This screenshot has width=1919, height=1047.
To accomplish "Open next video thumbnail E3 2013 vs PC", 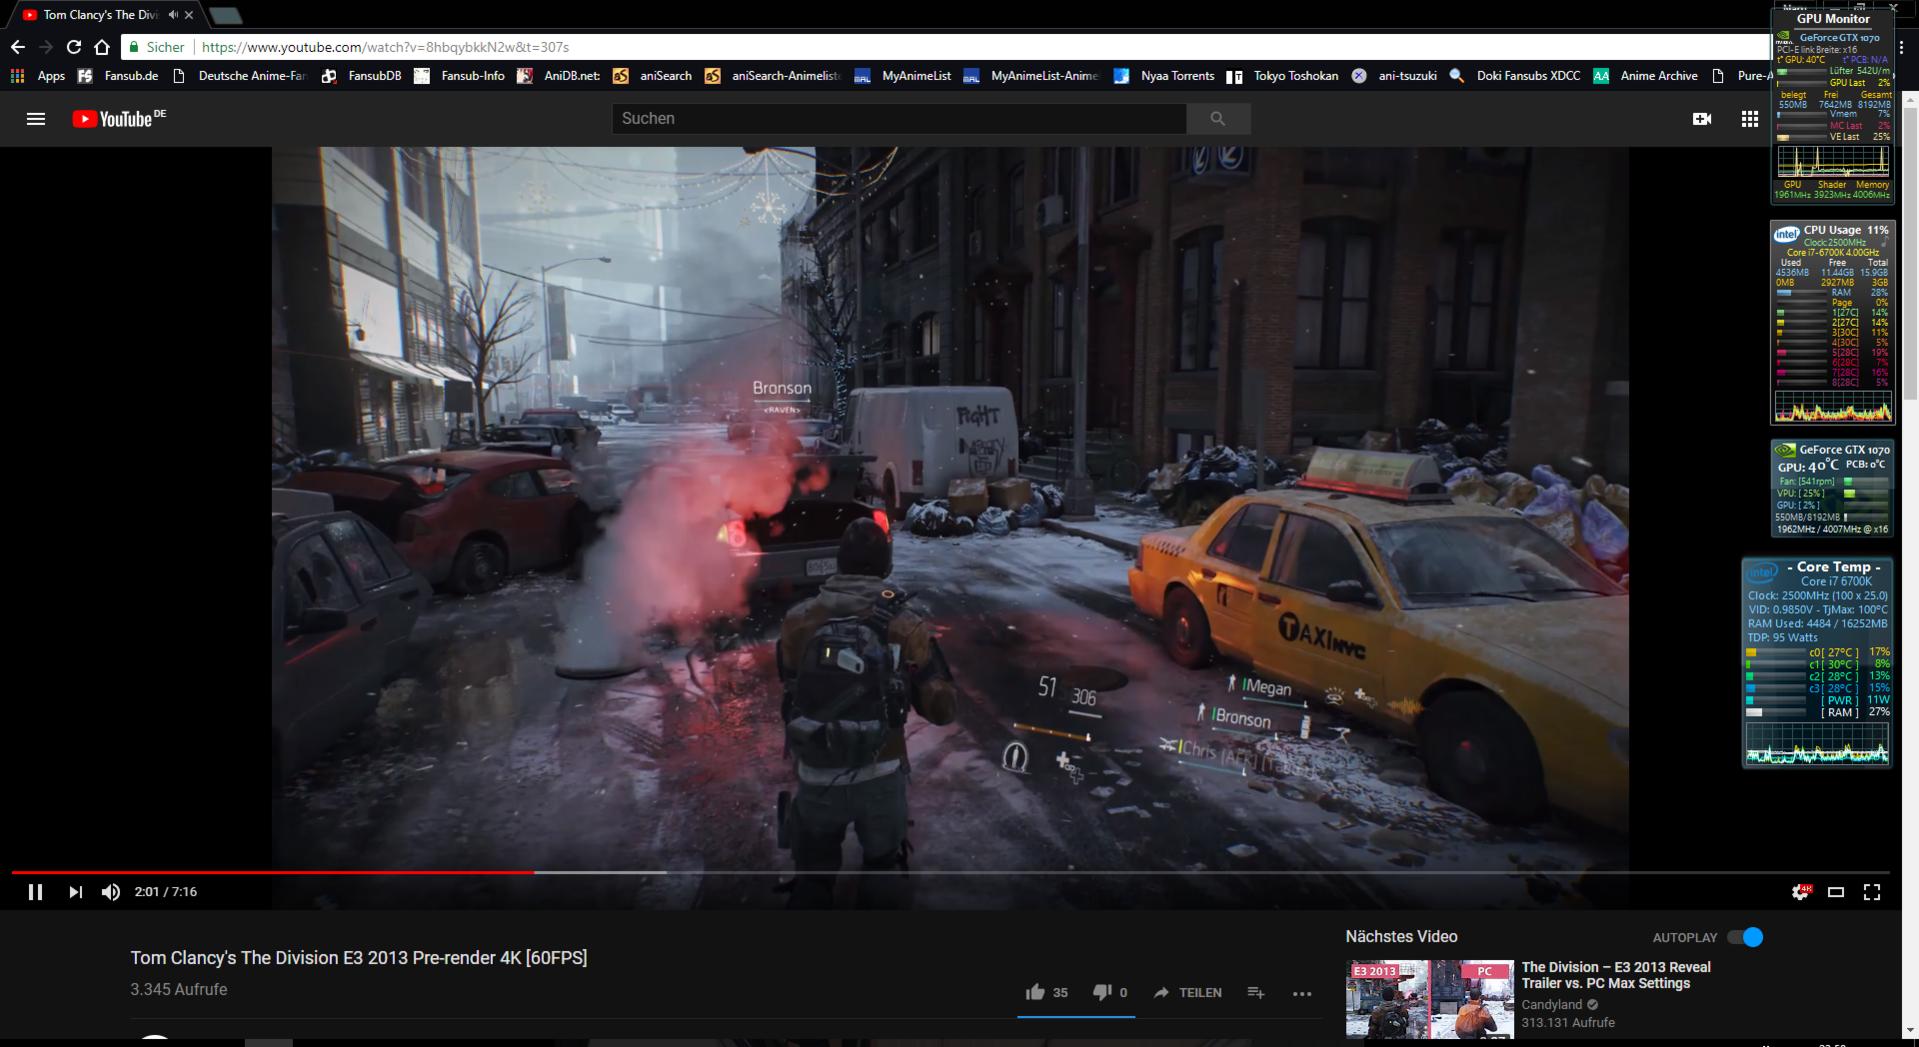I will [1429, 999].
